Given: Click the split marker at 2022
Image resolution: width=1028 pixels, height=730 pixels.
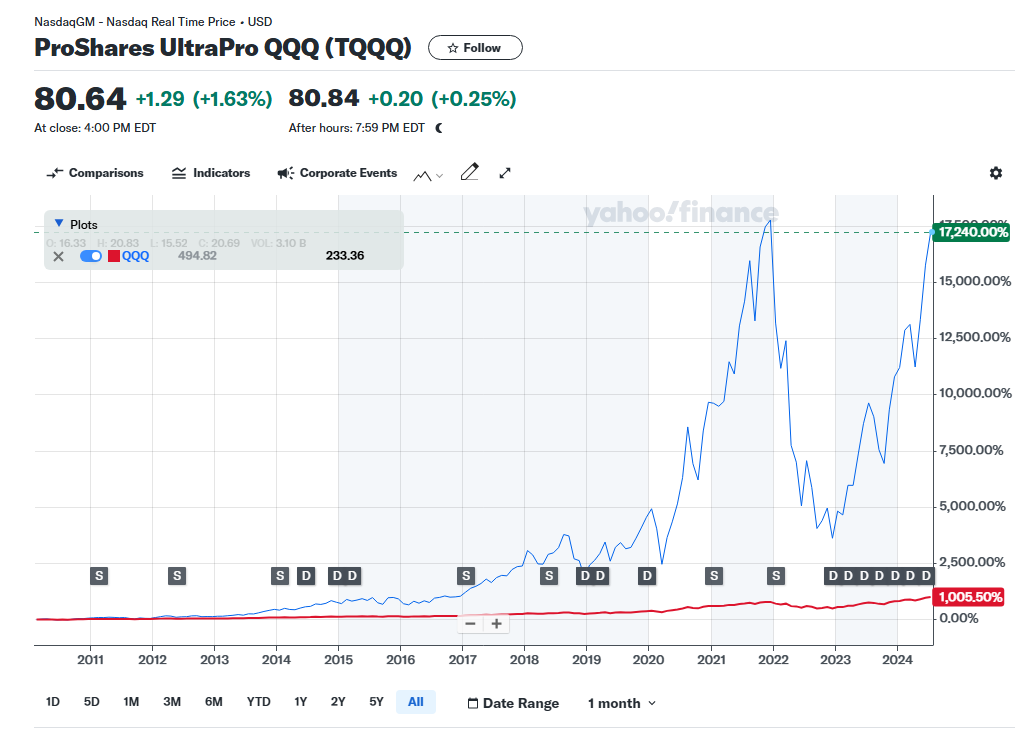Looking at the screenshot, I should click(776, 576).
